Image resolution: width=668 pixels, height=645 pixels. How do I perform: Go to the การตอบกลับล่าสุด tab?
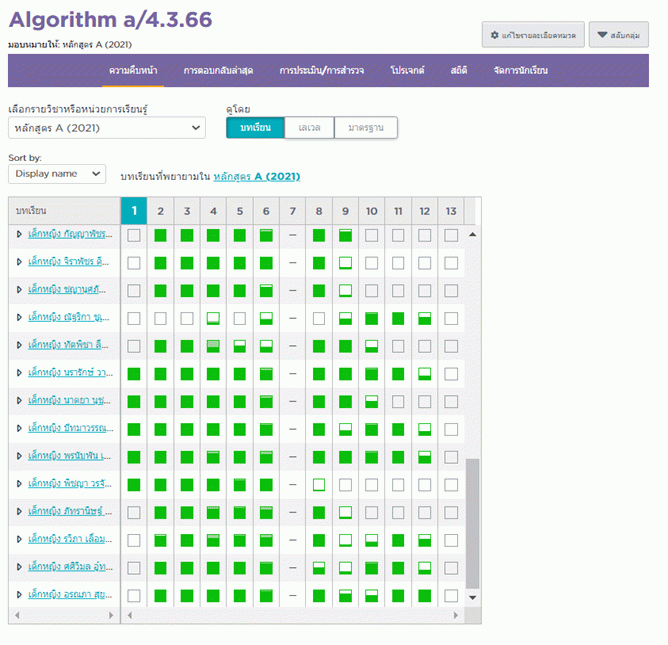pyautogui.click(x=217, y=71)
